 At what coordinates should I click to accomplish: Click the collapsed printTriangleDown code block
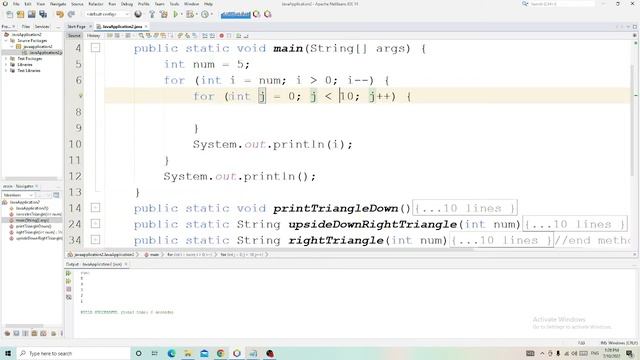(465, 208)
